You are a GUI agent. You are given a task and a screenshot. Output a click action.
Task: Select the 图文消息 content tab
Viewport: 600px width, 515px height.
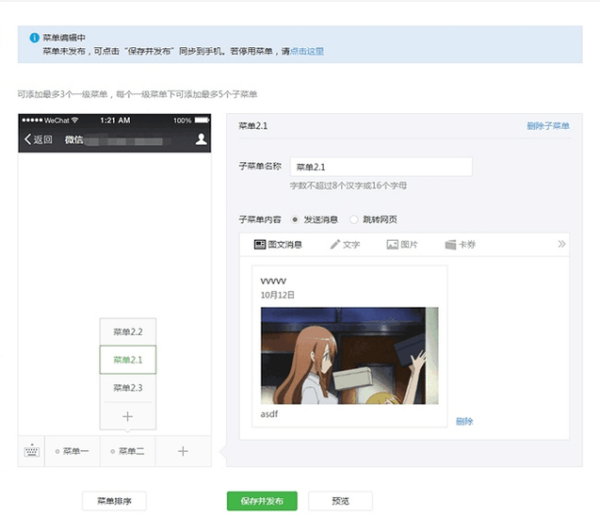tap(279, 244)
